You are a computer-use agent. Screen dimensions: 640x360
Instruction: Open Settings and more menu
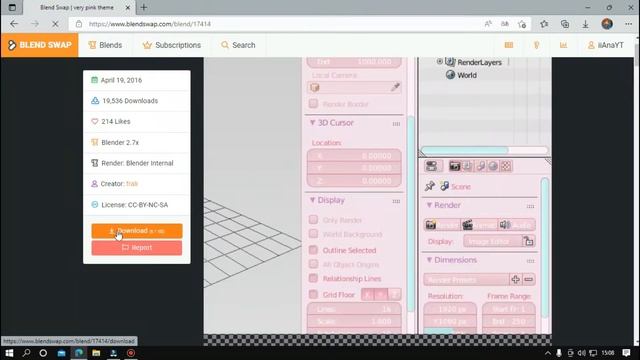click(628, 24)
